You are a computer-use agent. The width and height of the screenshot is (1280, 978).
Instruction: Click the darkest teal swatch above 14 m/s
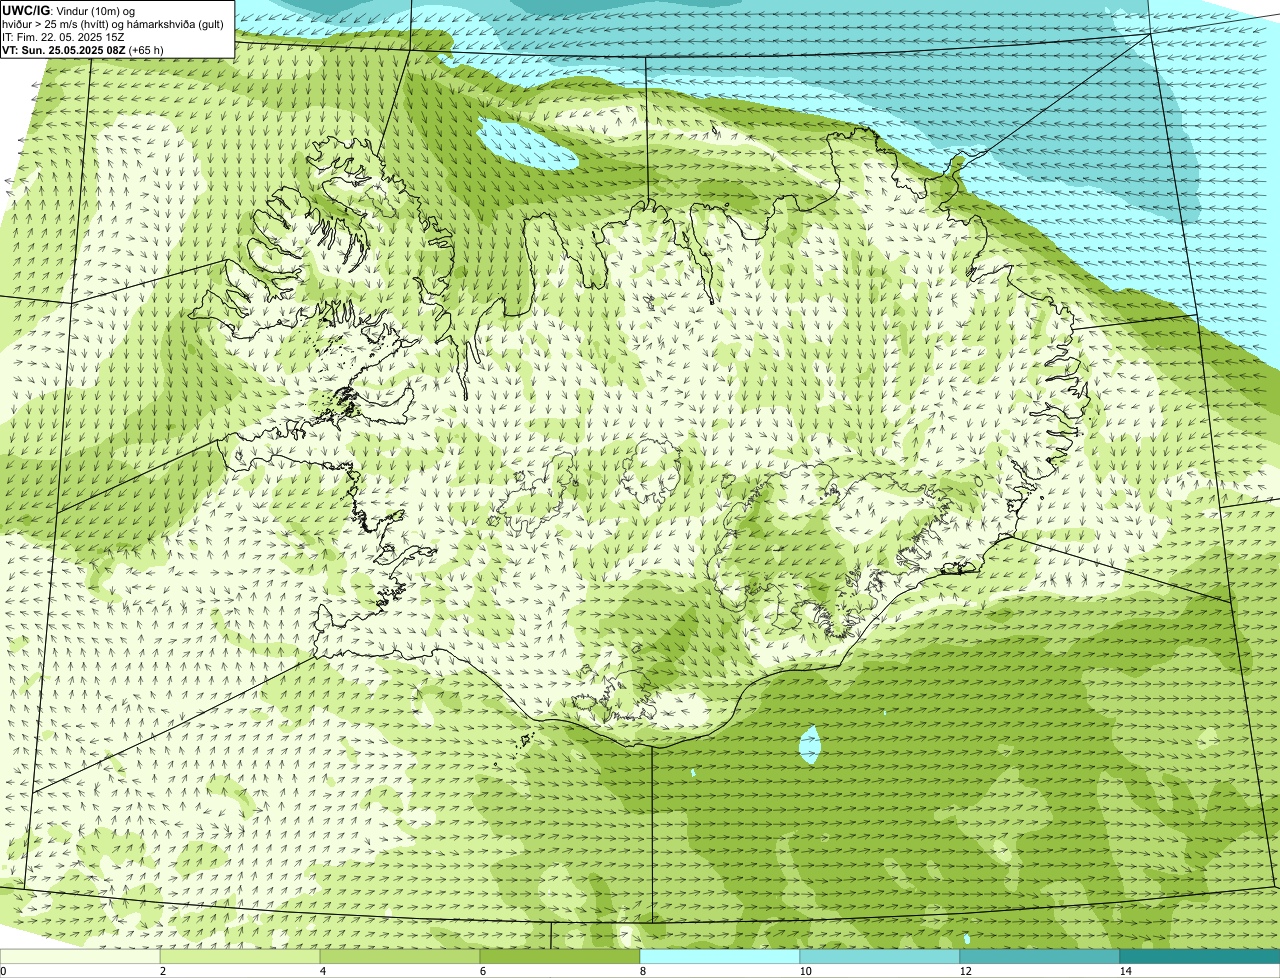pos(1200,957)
